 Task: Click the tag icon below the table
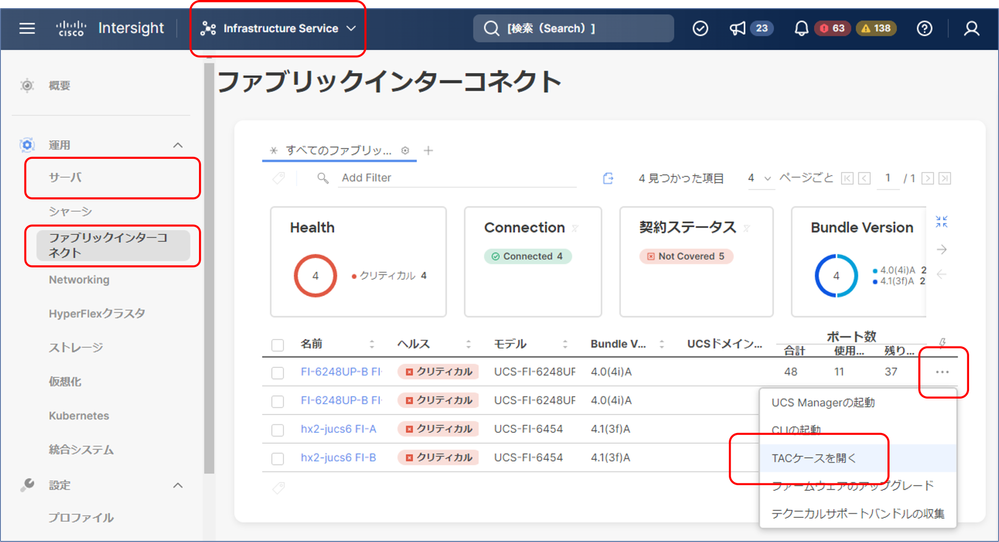[278, 489]
